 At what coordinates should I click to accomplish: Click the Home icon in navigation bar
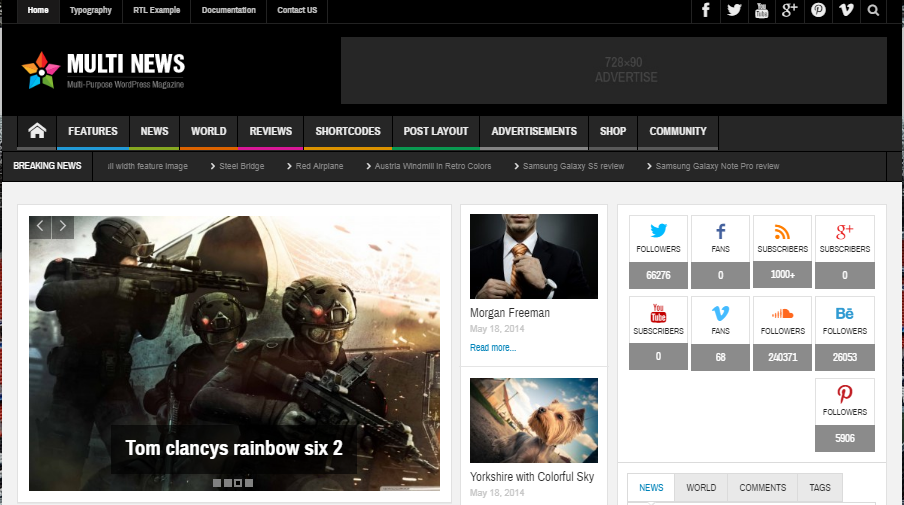click(x=38, y=131)
